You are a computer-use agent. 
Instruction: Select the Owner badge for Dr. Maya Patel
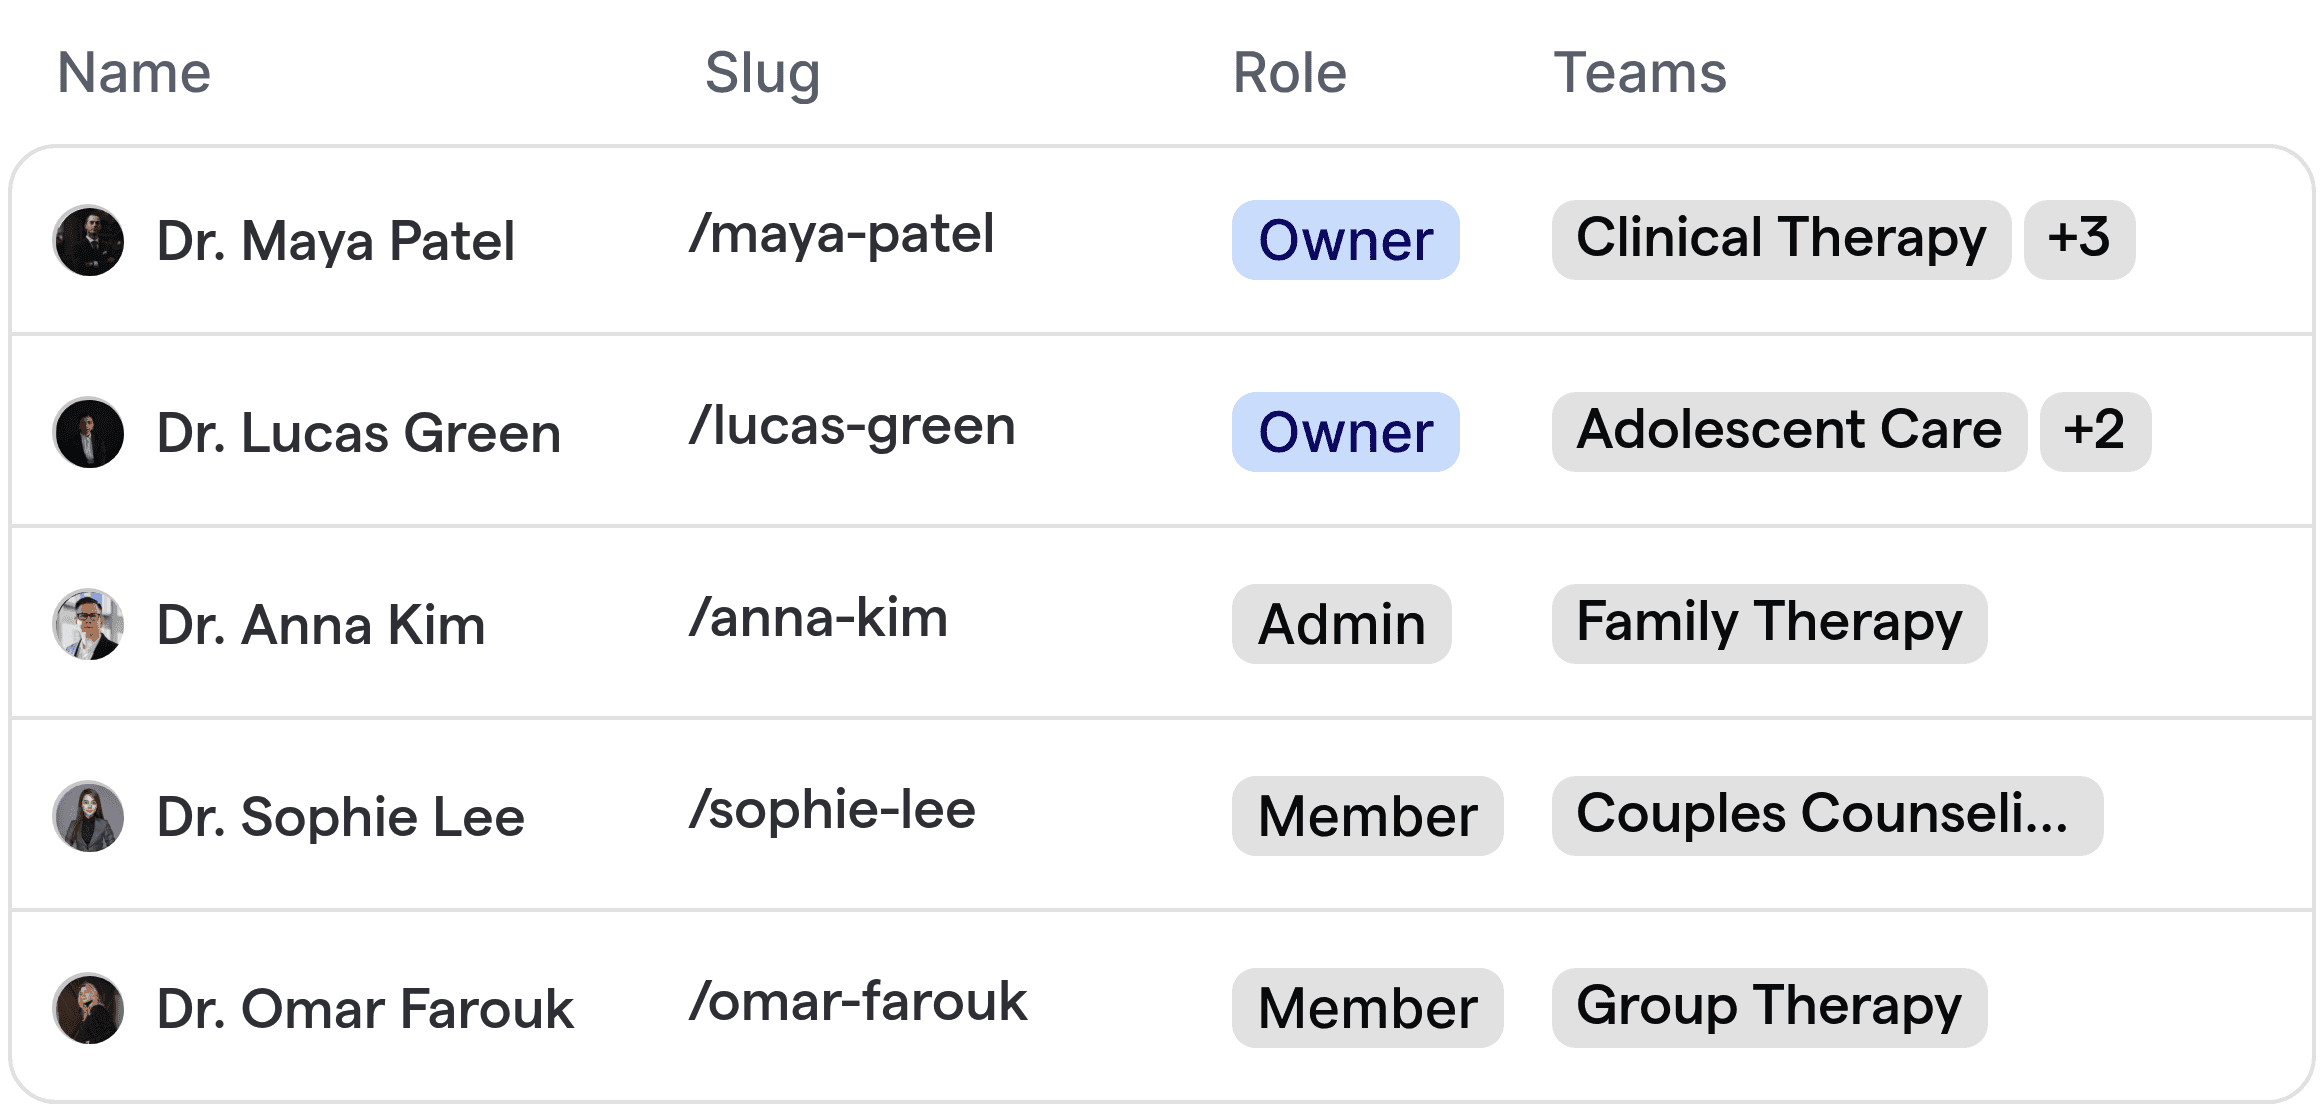point(1344,240)
